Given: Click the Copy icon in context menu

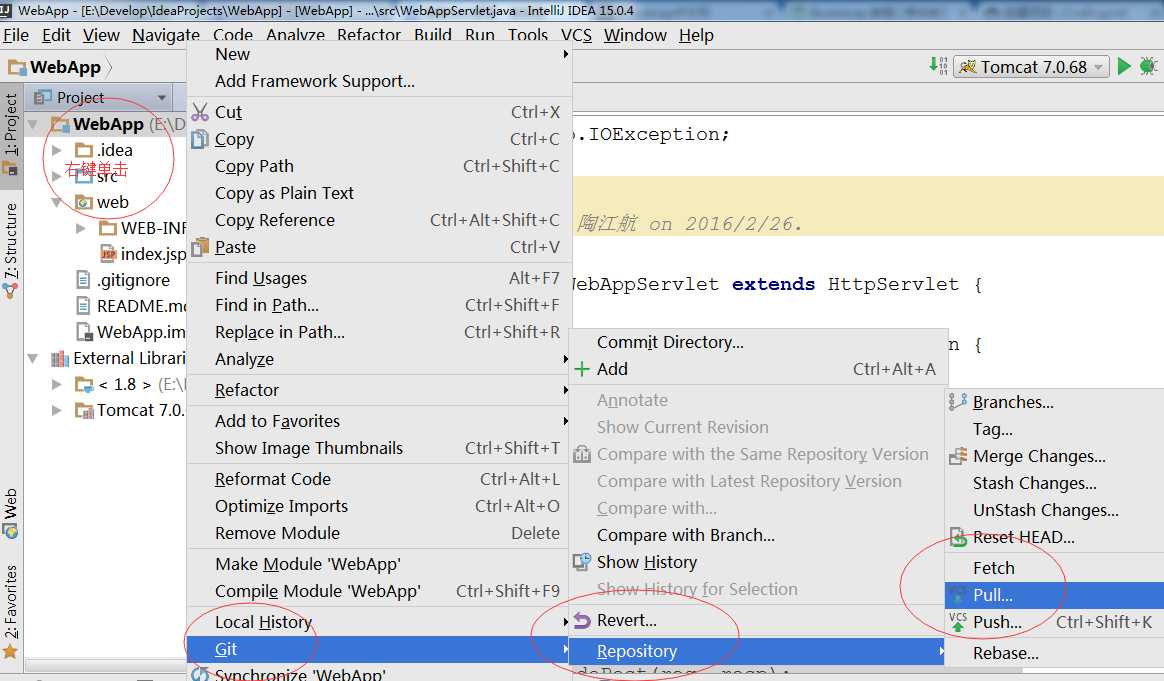Looking at the screenshot, I should coord(200,139).
